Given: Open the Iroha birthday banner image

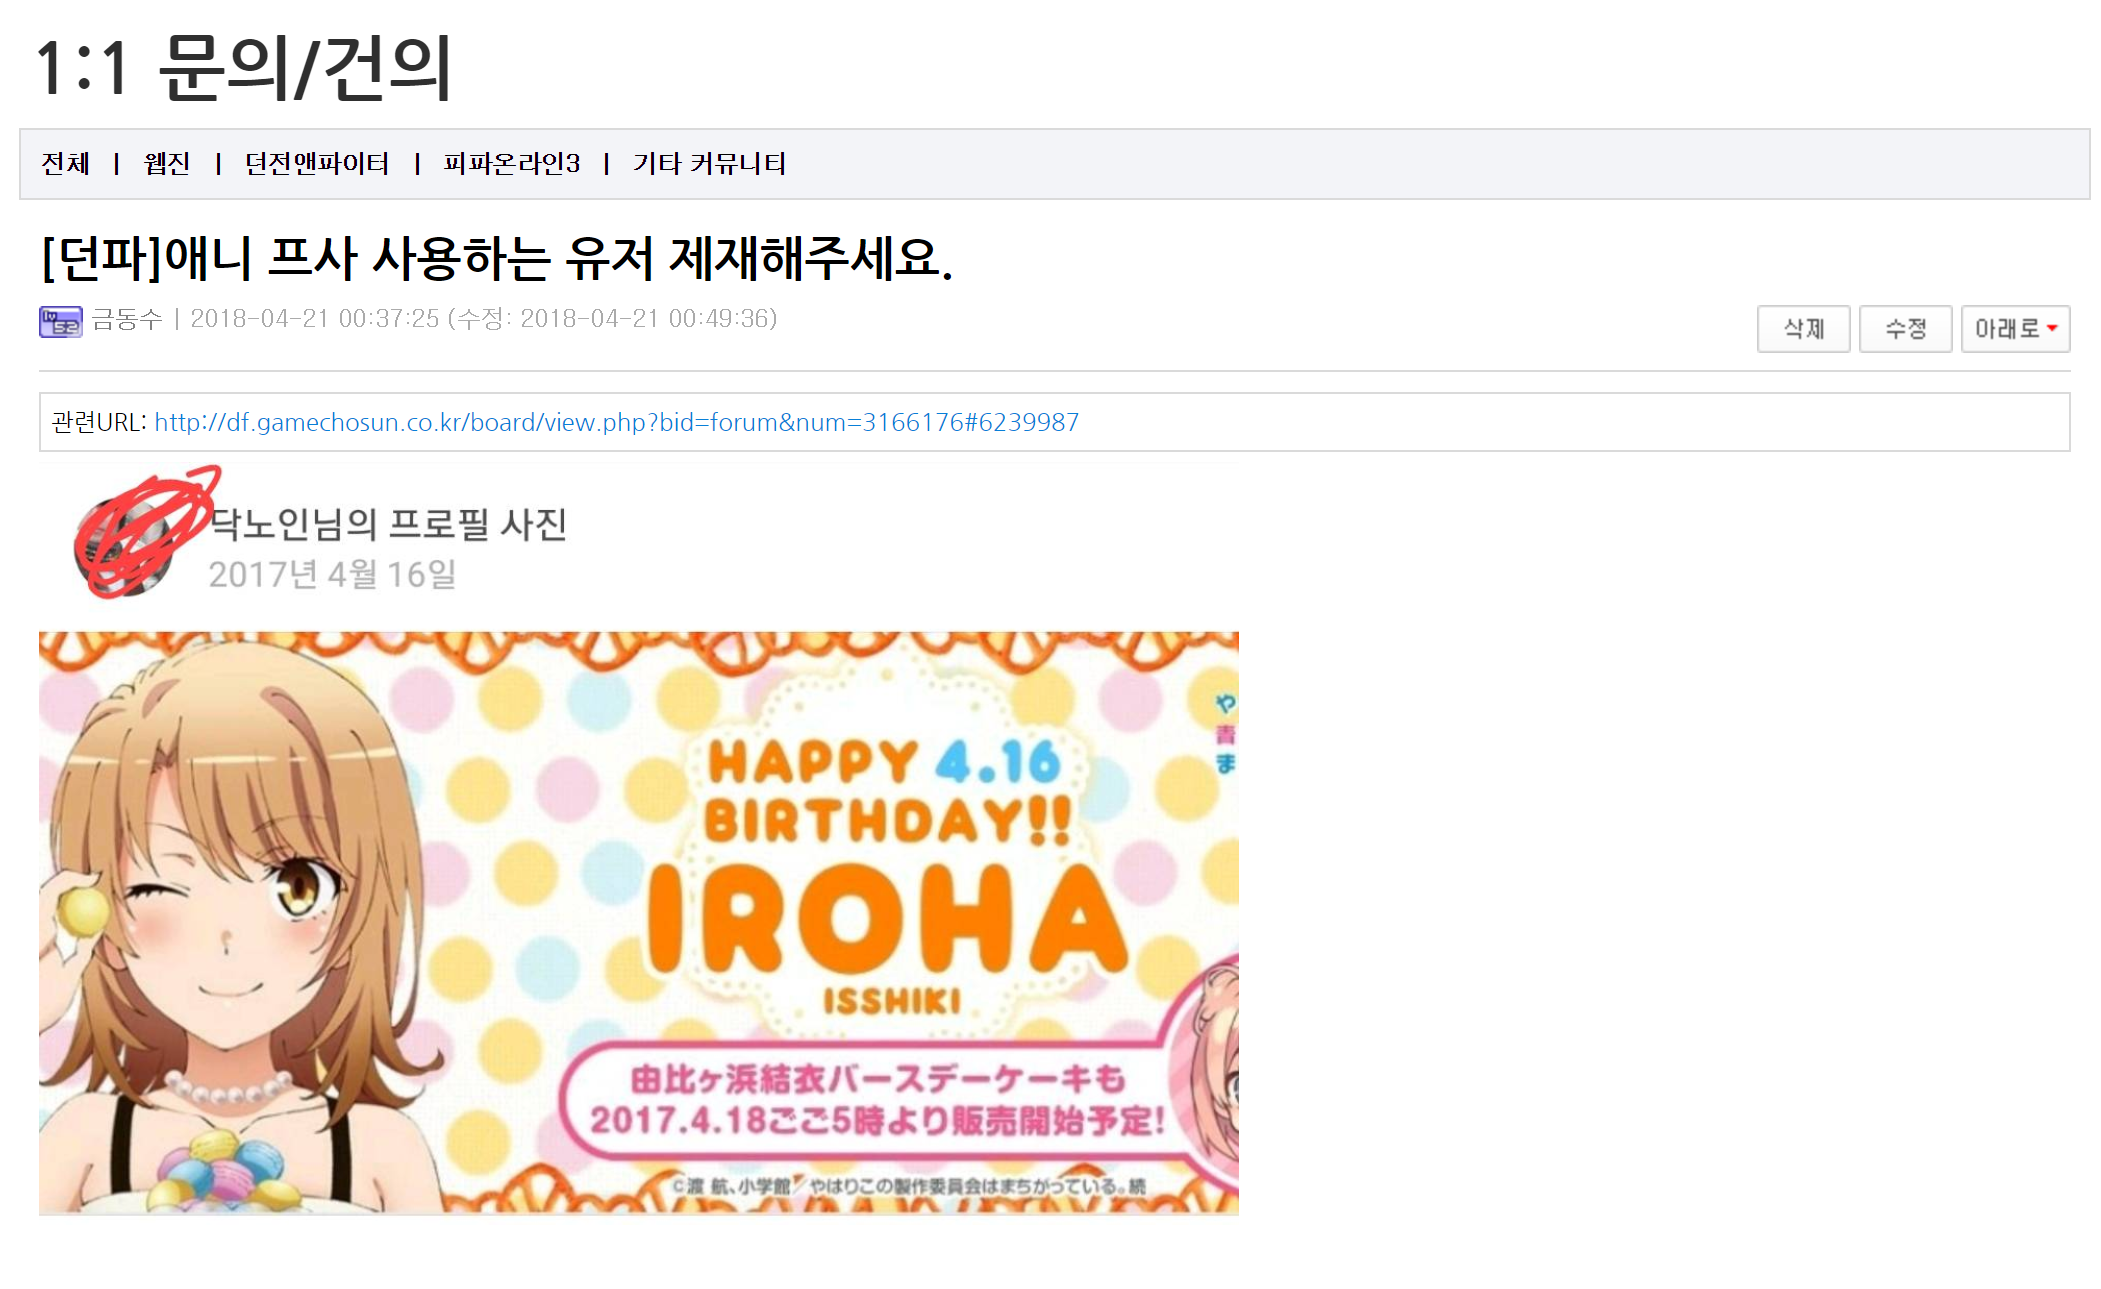Looking at the screenshot, I should tap(638, 922).
